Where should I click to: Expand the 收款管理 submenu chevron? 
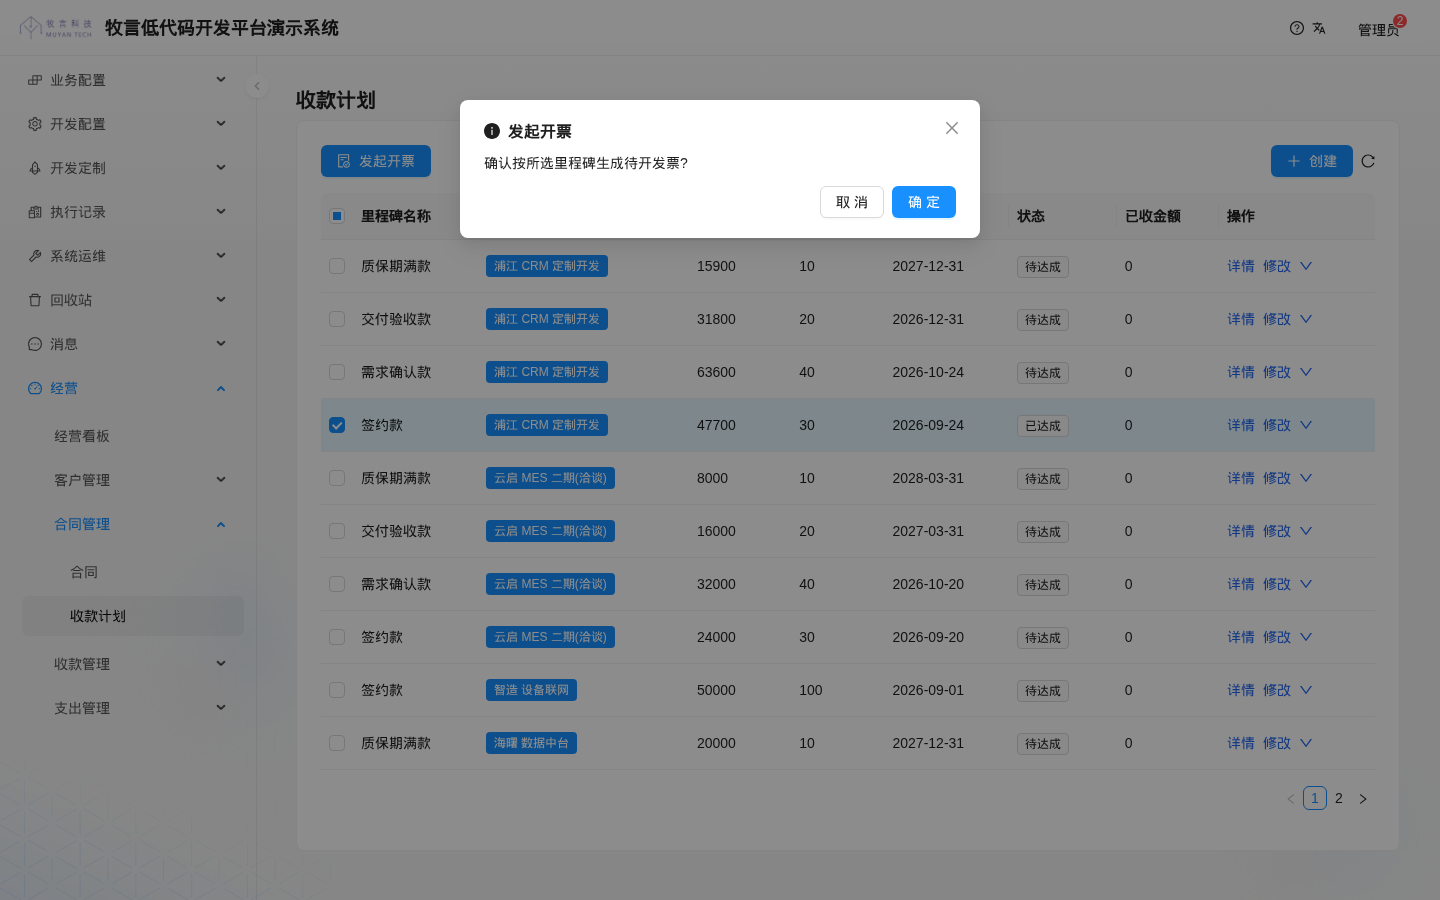pyautogui.click(x=221, y=664)
